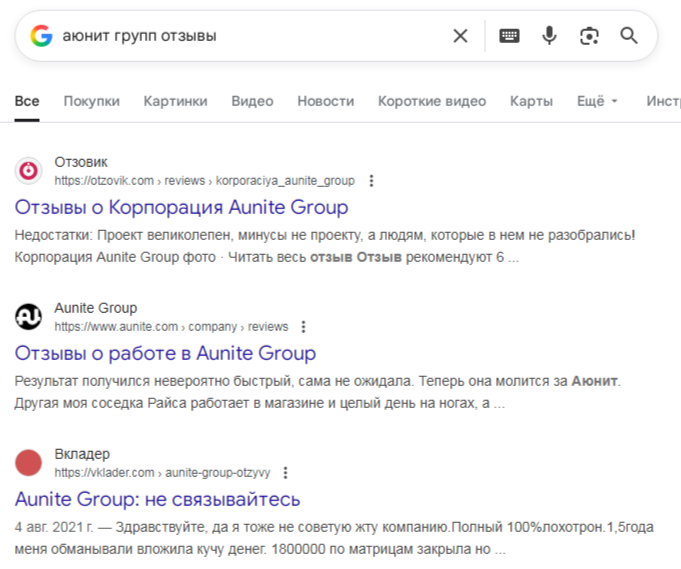Image resolution: width=681 pixels, height=569 pixels.
Task: Select the Короткие видео tab
Action: pos(431,101)
